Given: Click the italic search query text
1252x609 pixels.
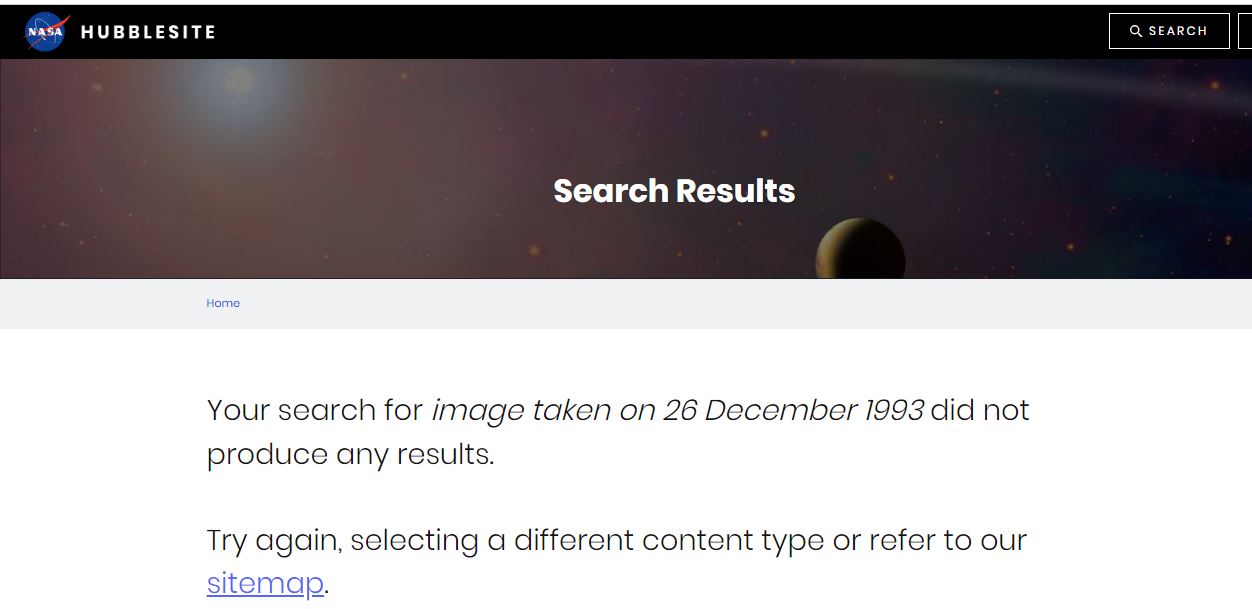Looking at the screenshot, I should pos(677,410).
